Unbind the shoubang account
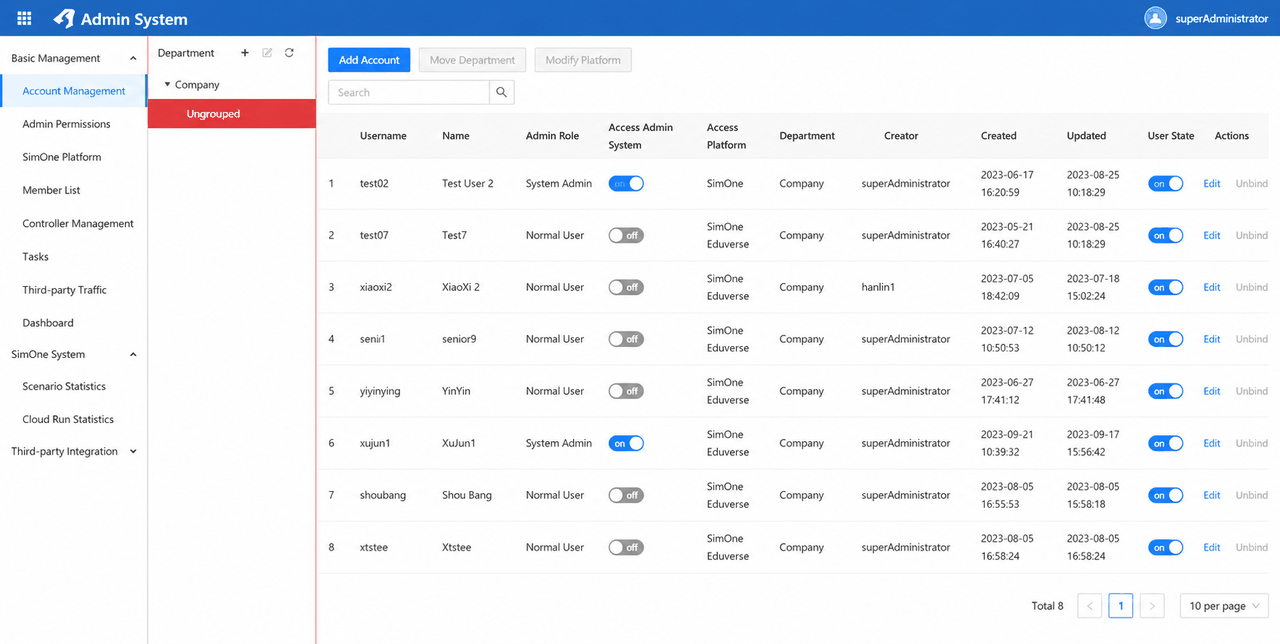This screenshot has height=644, width=1280. (x=1252, y=495)
